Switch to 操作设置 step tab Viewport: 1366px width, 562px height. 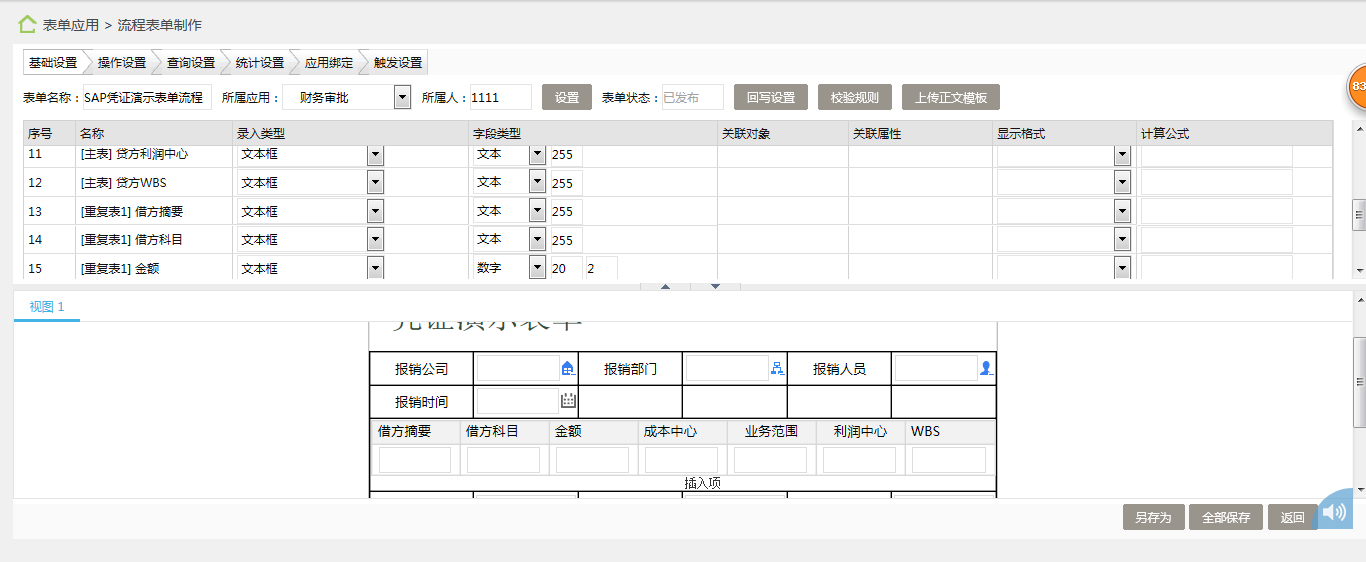(x=122, y=62)
